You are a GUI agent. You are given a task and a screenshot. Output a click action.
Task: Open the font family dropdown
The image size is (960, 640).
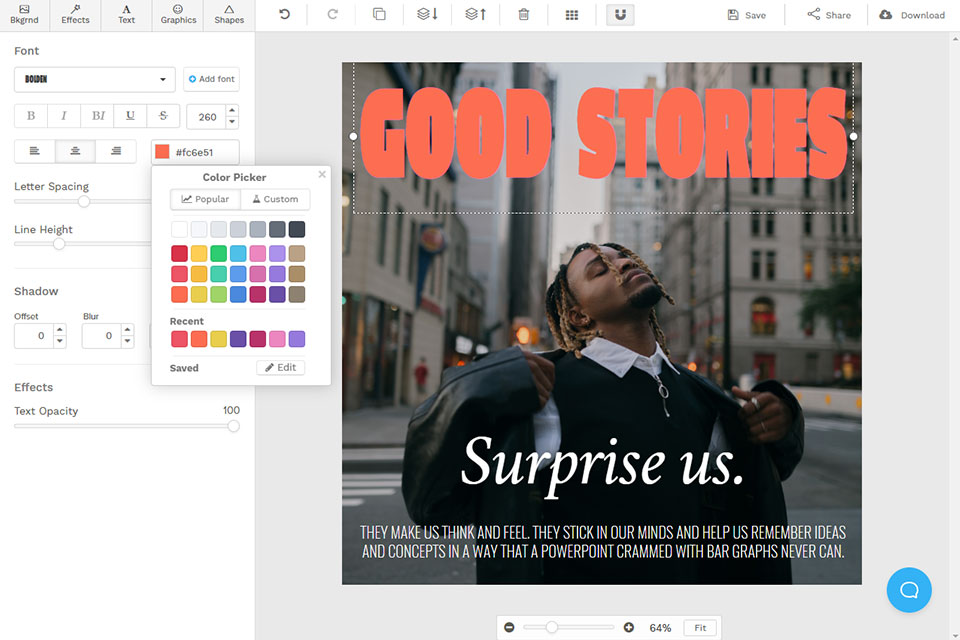coord(95,79)
